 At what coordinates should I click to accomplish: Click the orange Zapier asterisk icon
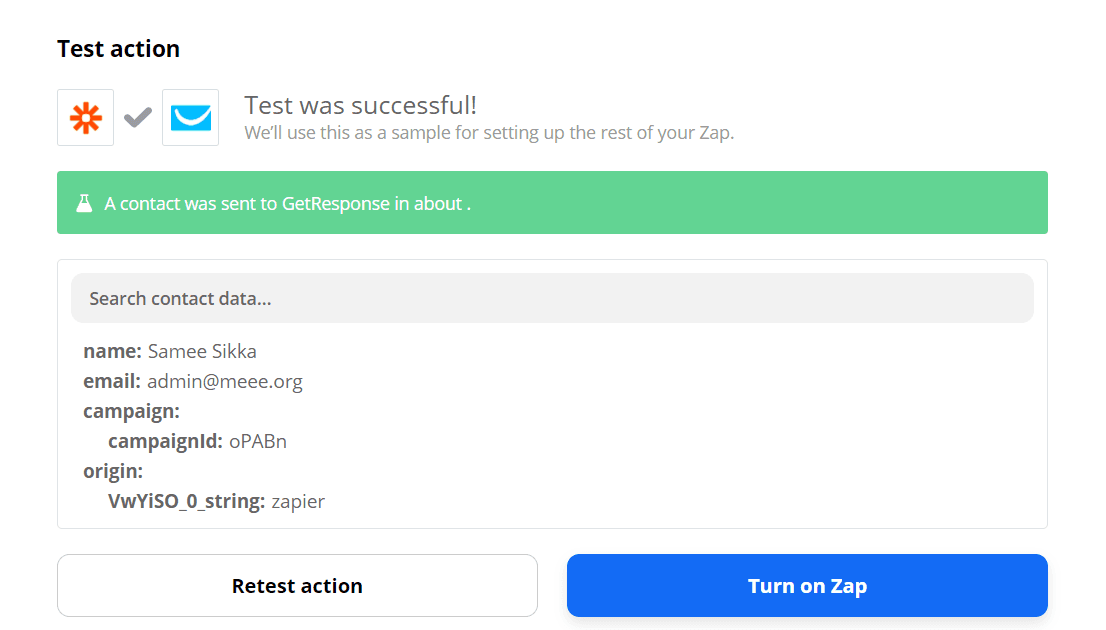click(x=85, y=118)
